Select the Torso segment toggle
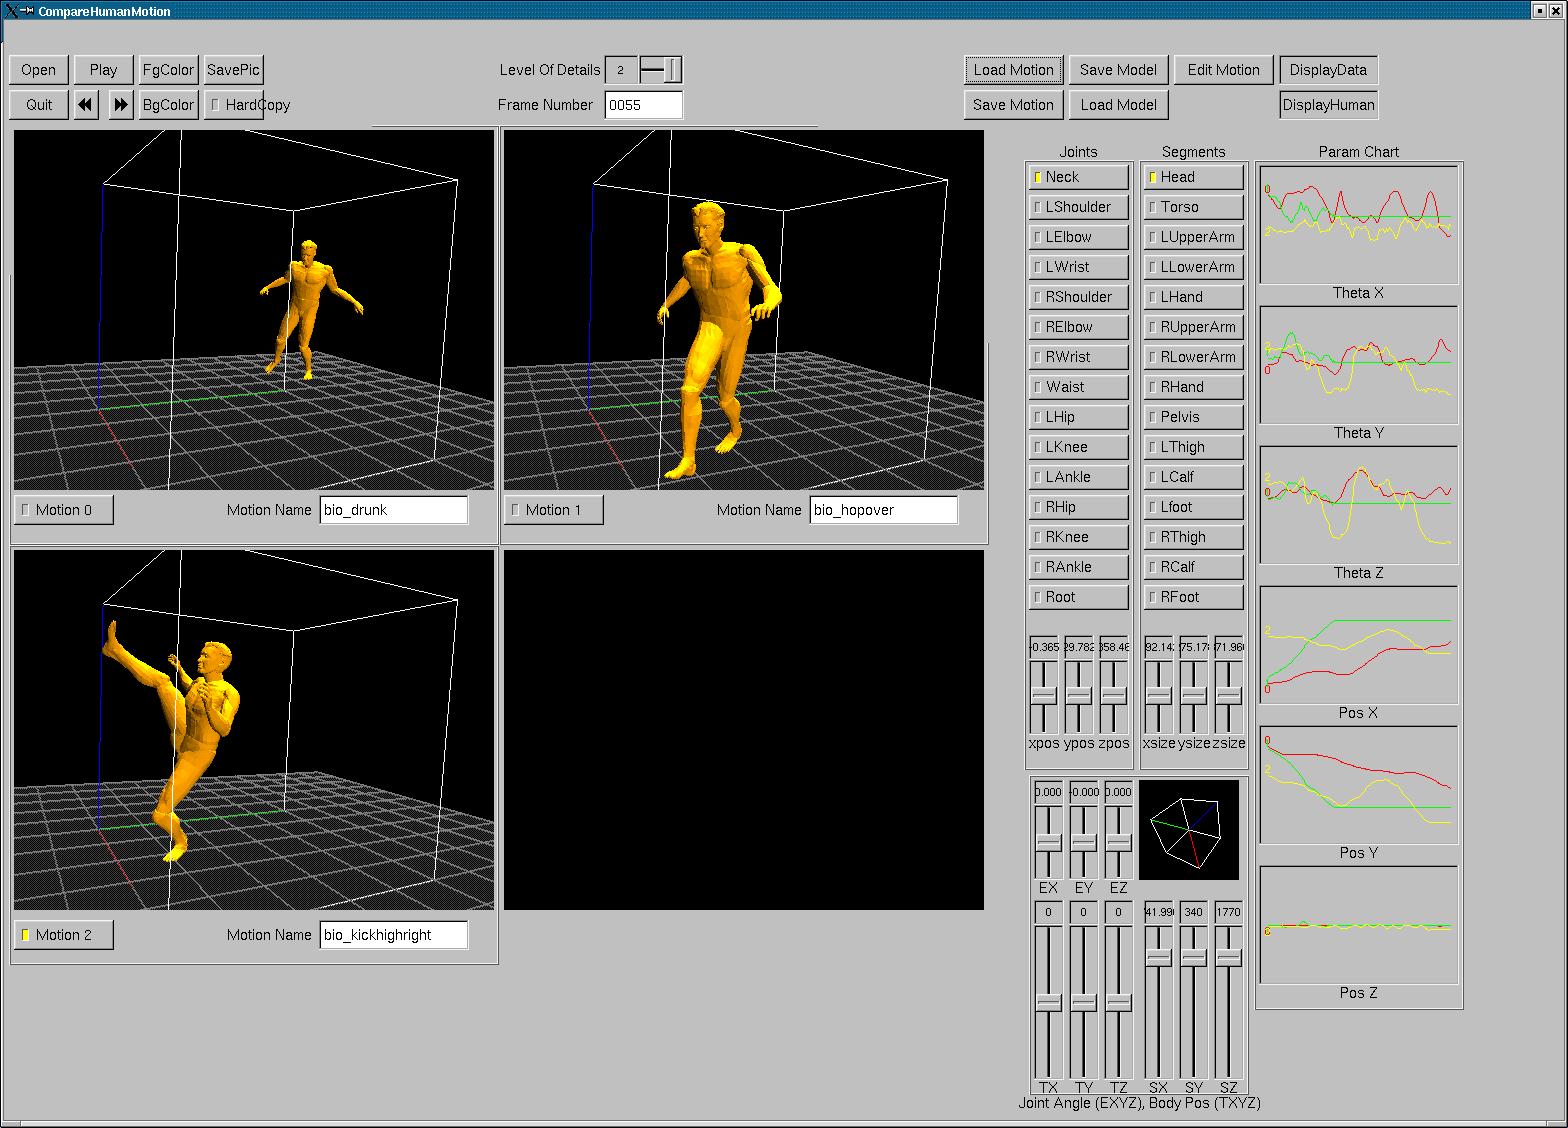Image resolution: width=1568 pixels, height=1128 pixels. pyautogui.click(x=1193, y=207)
